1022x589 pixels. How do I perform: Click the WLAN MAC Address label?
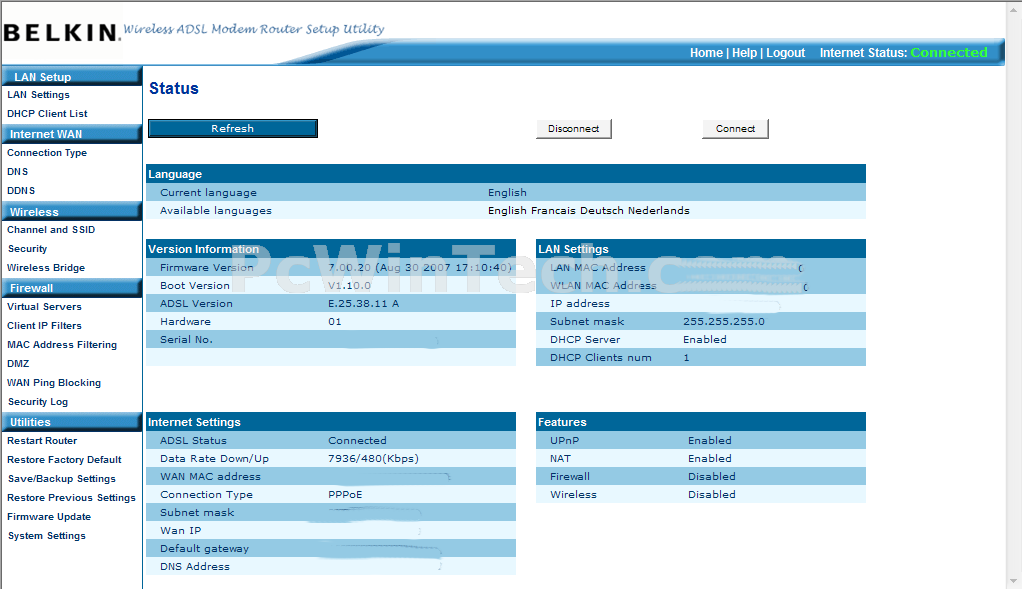(x=603, y=285)
